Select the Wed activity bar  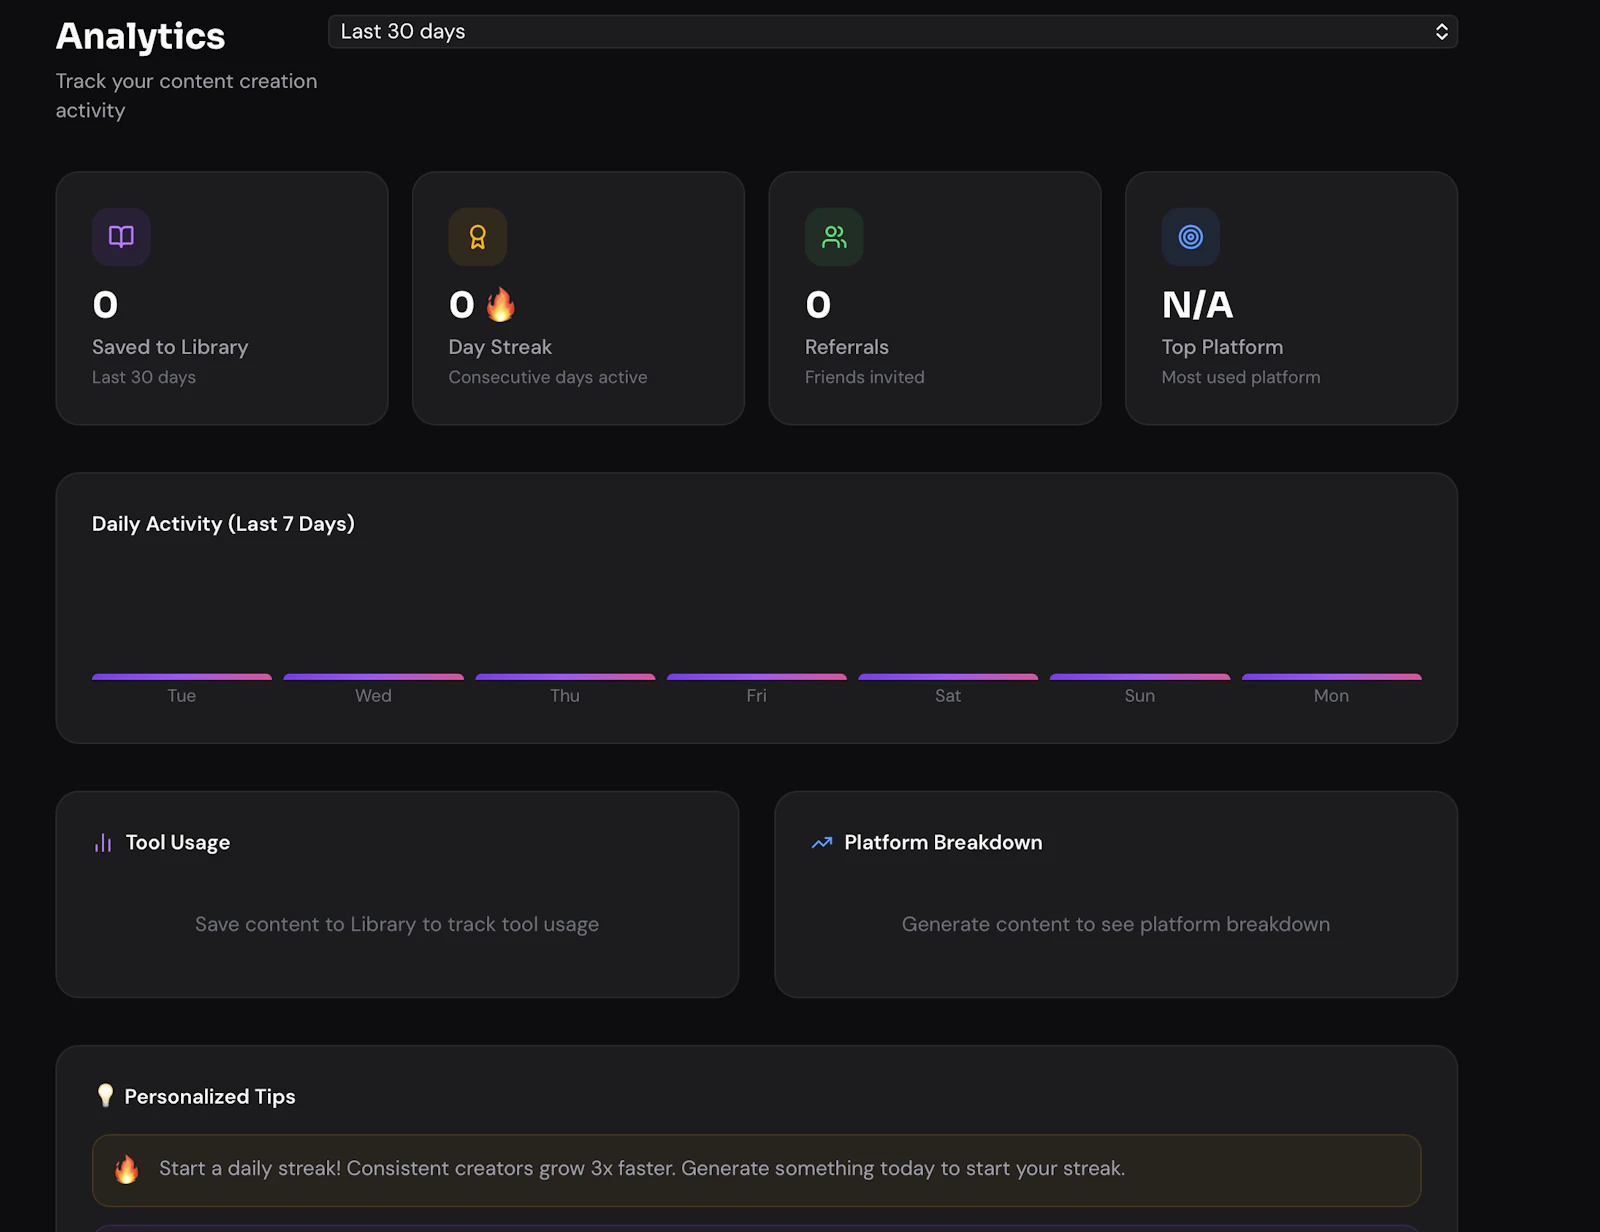point(374,677)
